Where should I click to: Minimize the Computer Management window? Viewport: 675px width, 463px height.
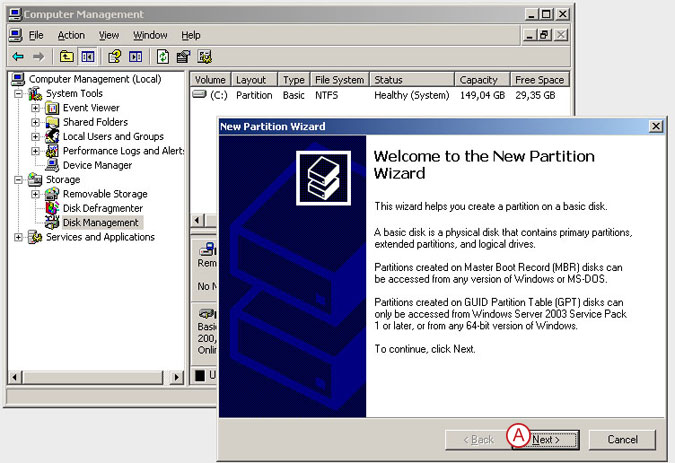[x=532, y=14]
